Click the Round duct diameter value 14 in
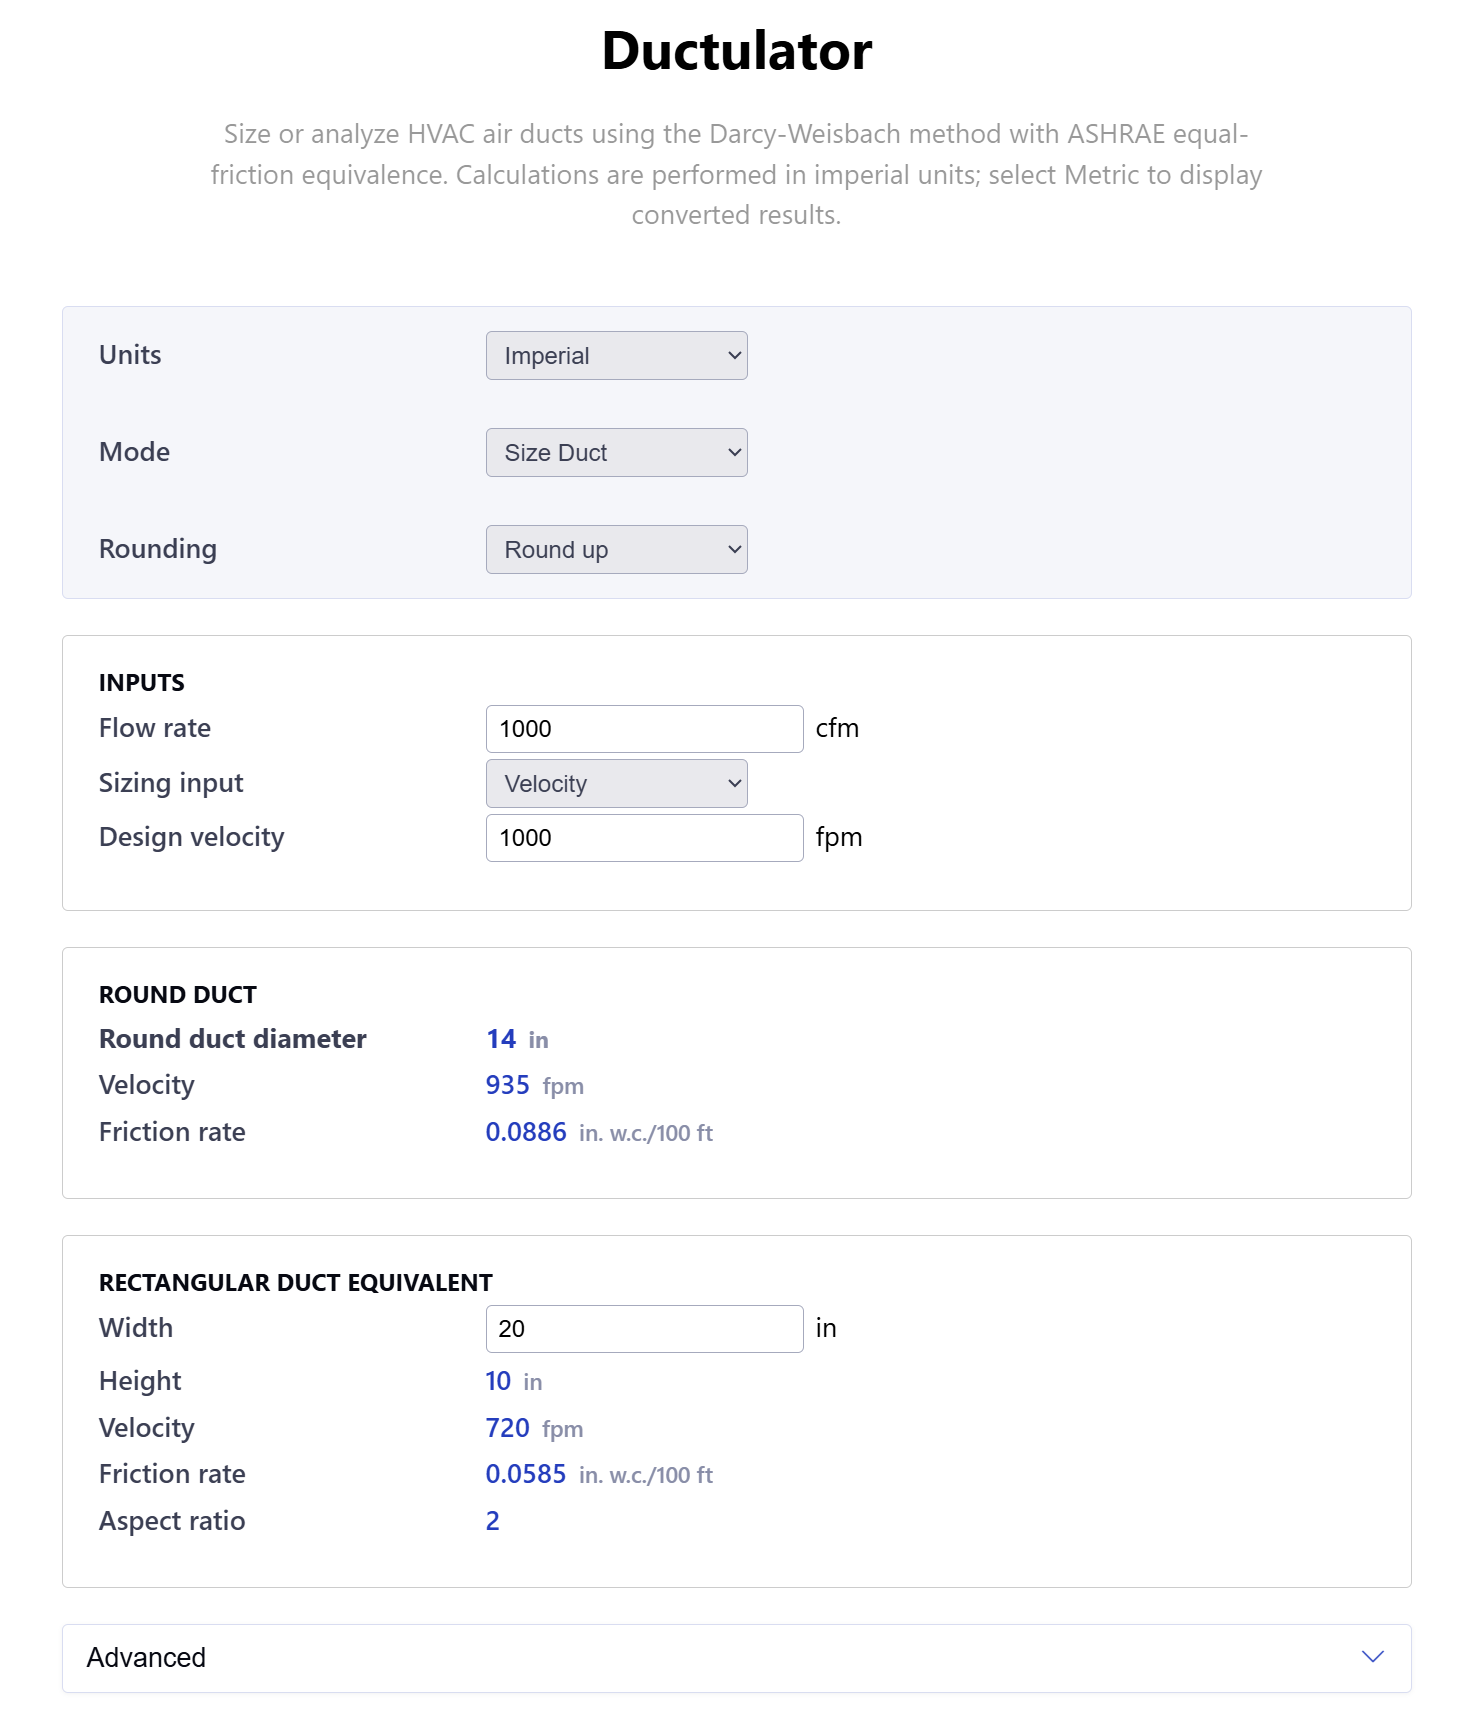The image size is (1457, 1714). [517, 1039]
